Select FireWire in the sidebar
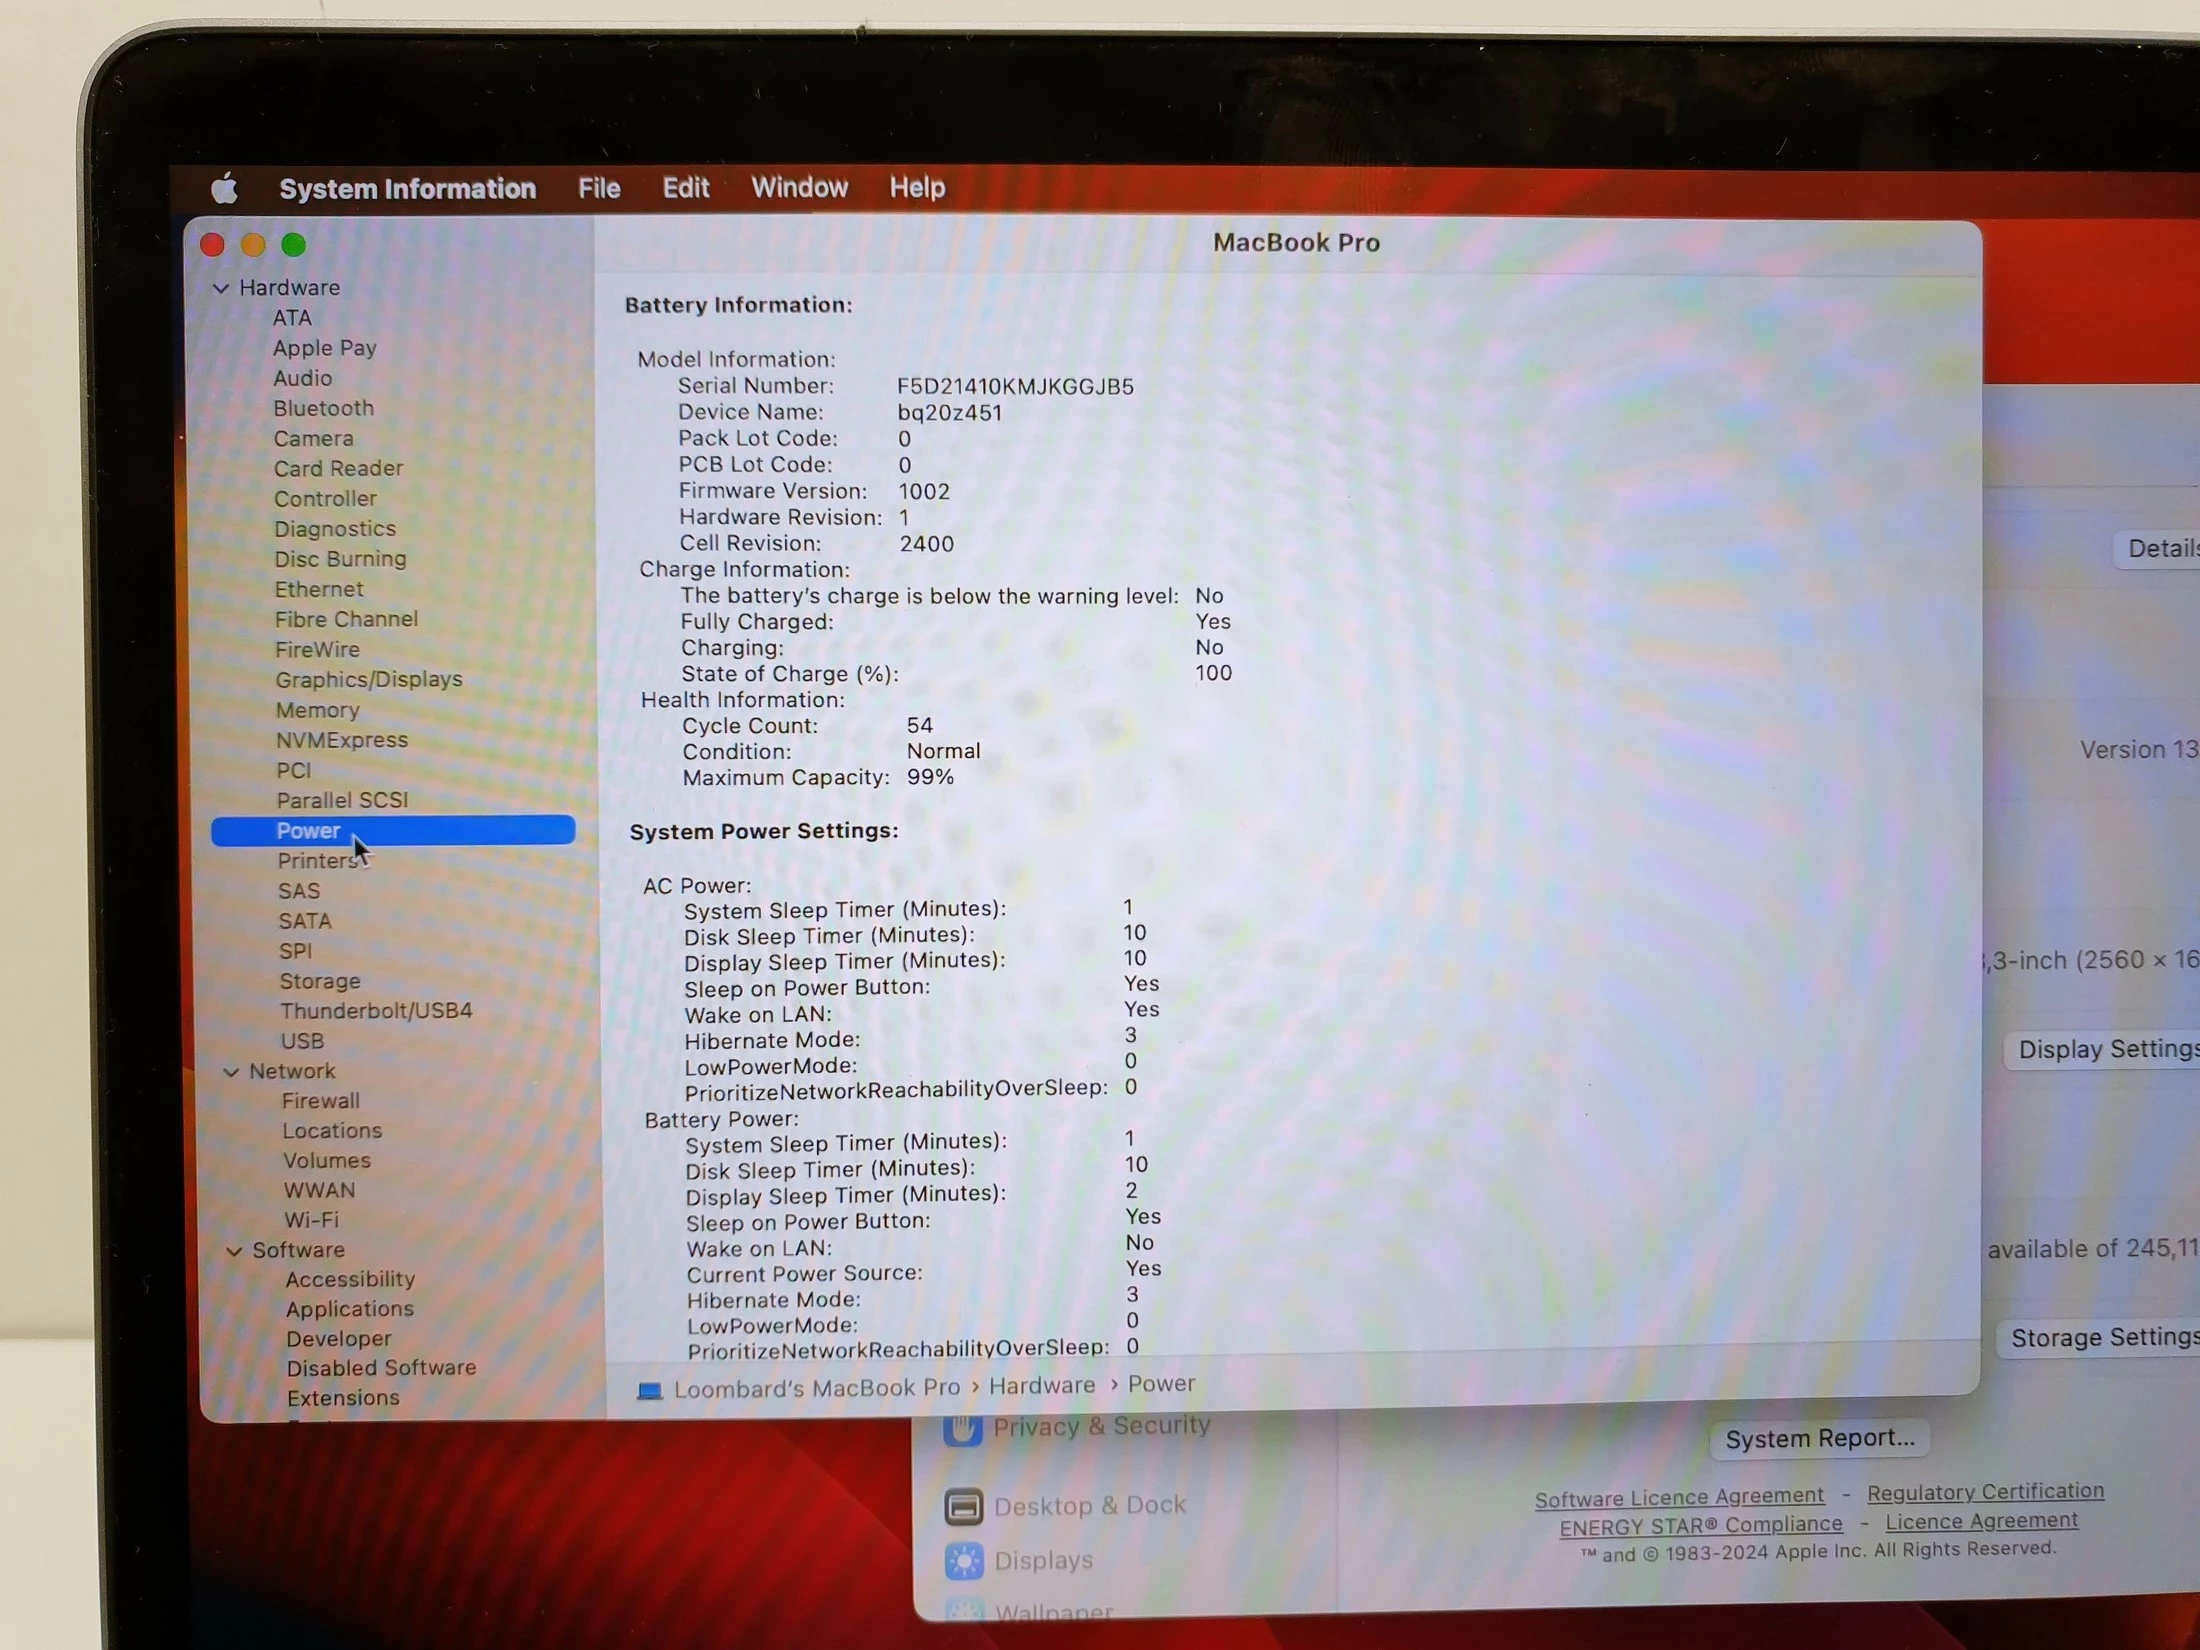The image size is (2200, 1650). [317, 649]
